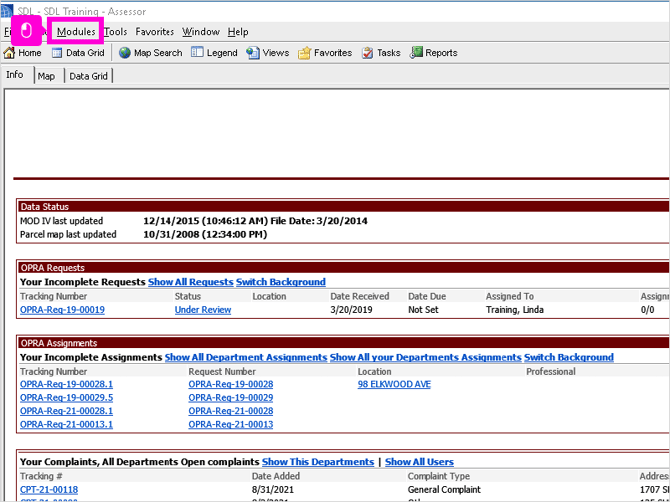Click the General Complaint type cell

(444, 490)
